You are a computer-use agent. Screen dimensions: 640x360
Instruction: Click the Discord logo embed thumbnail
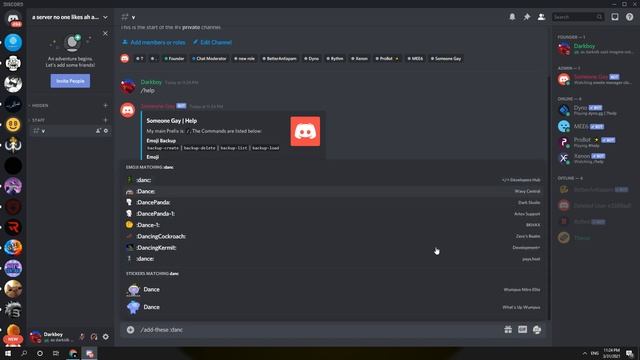click(x=305, y=131)
